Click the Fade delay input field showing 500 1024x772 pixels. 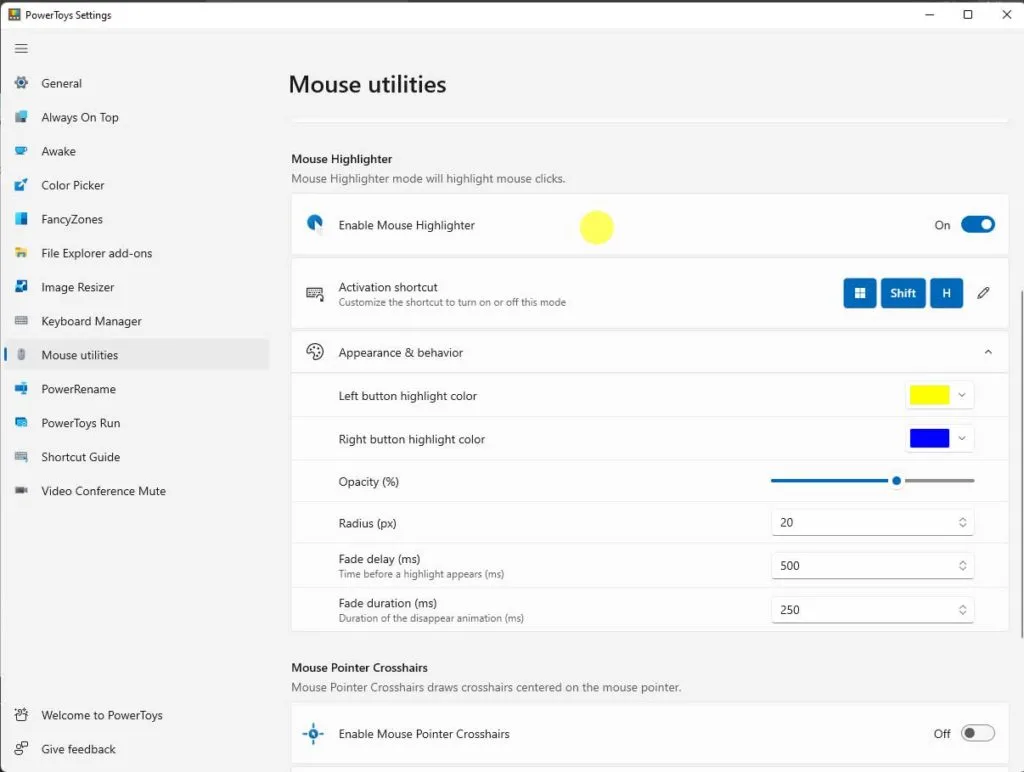(872, 566)
